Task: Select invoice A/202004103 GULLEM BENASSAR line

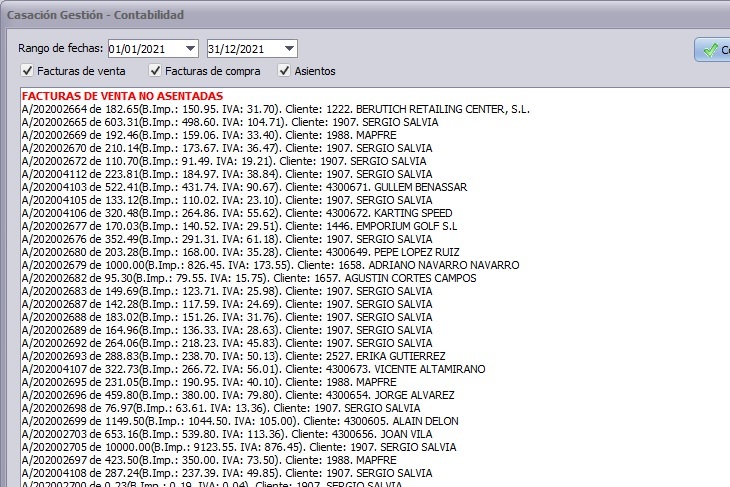Action: 244,187
